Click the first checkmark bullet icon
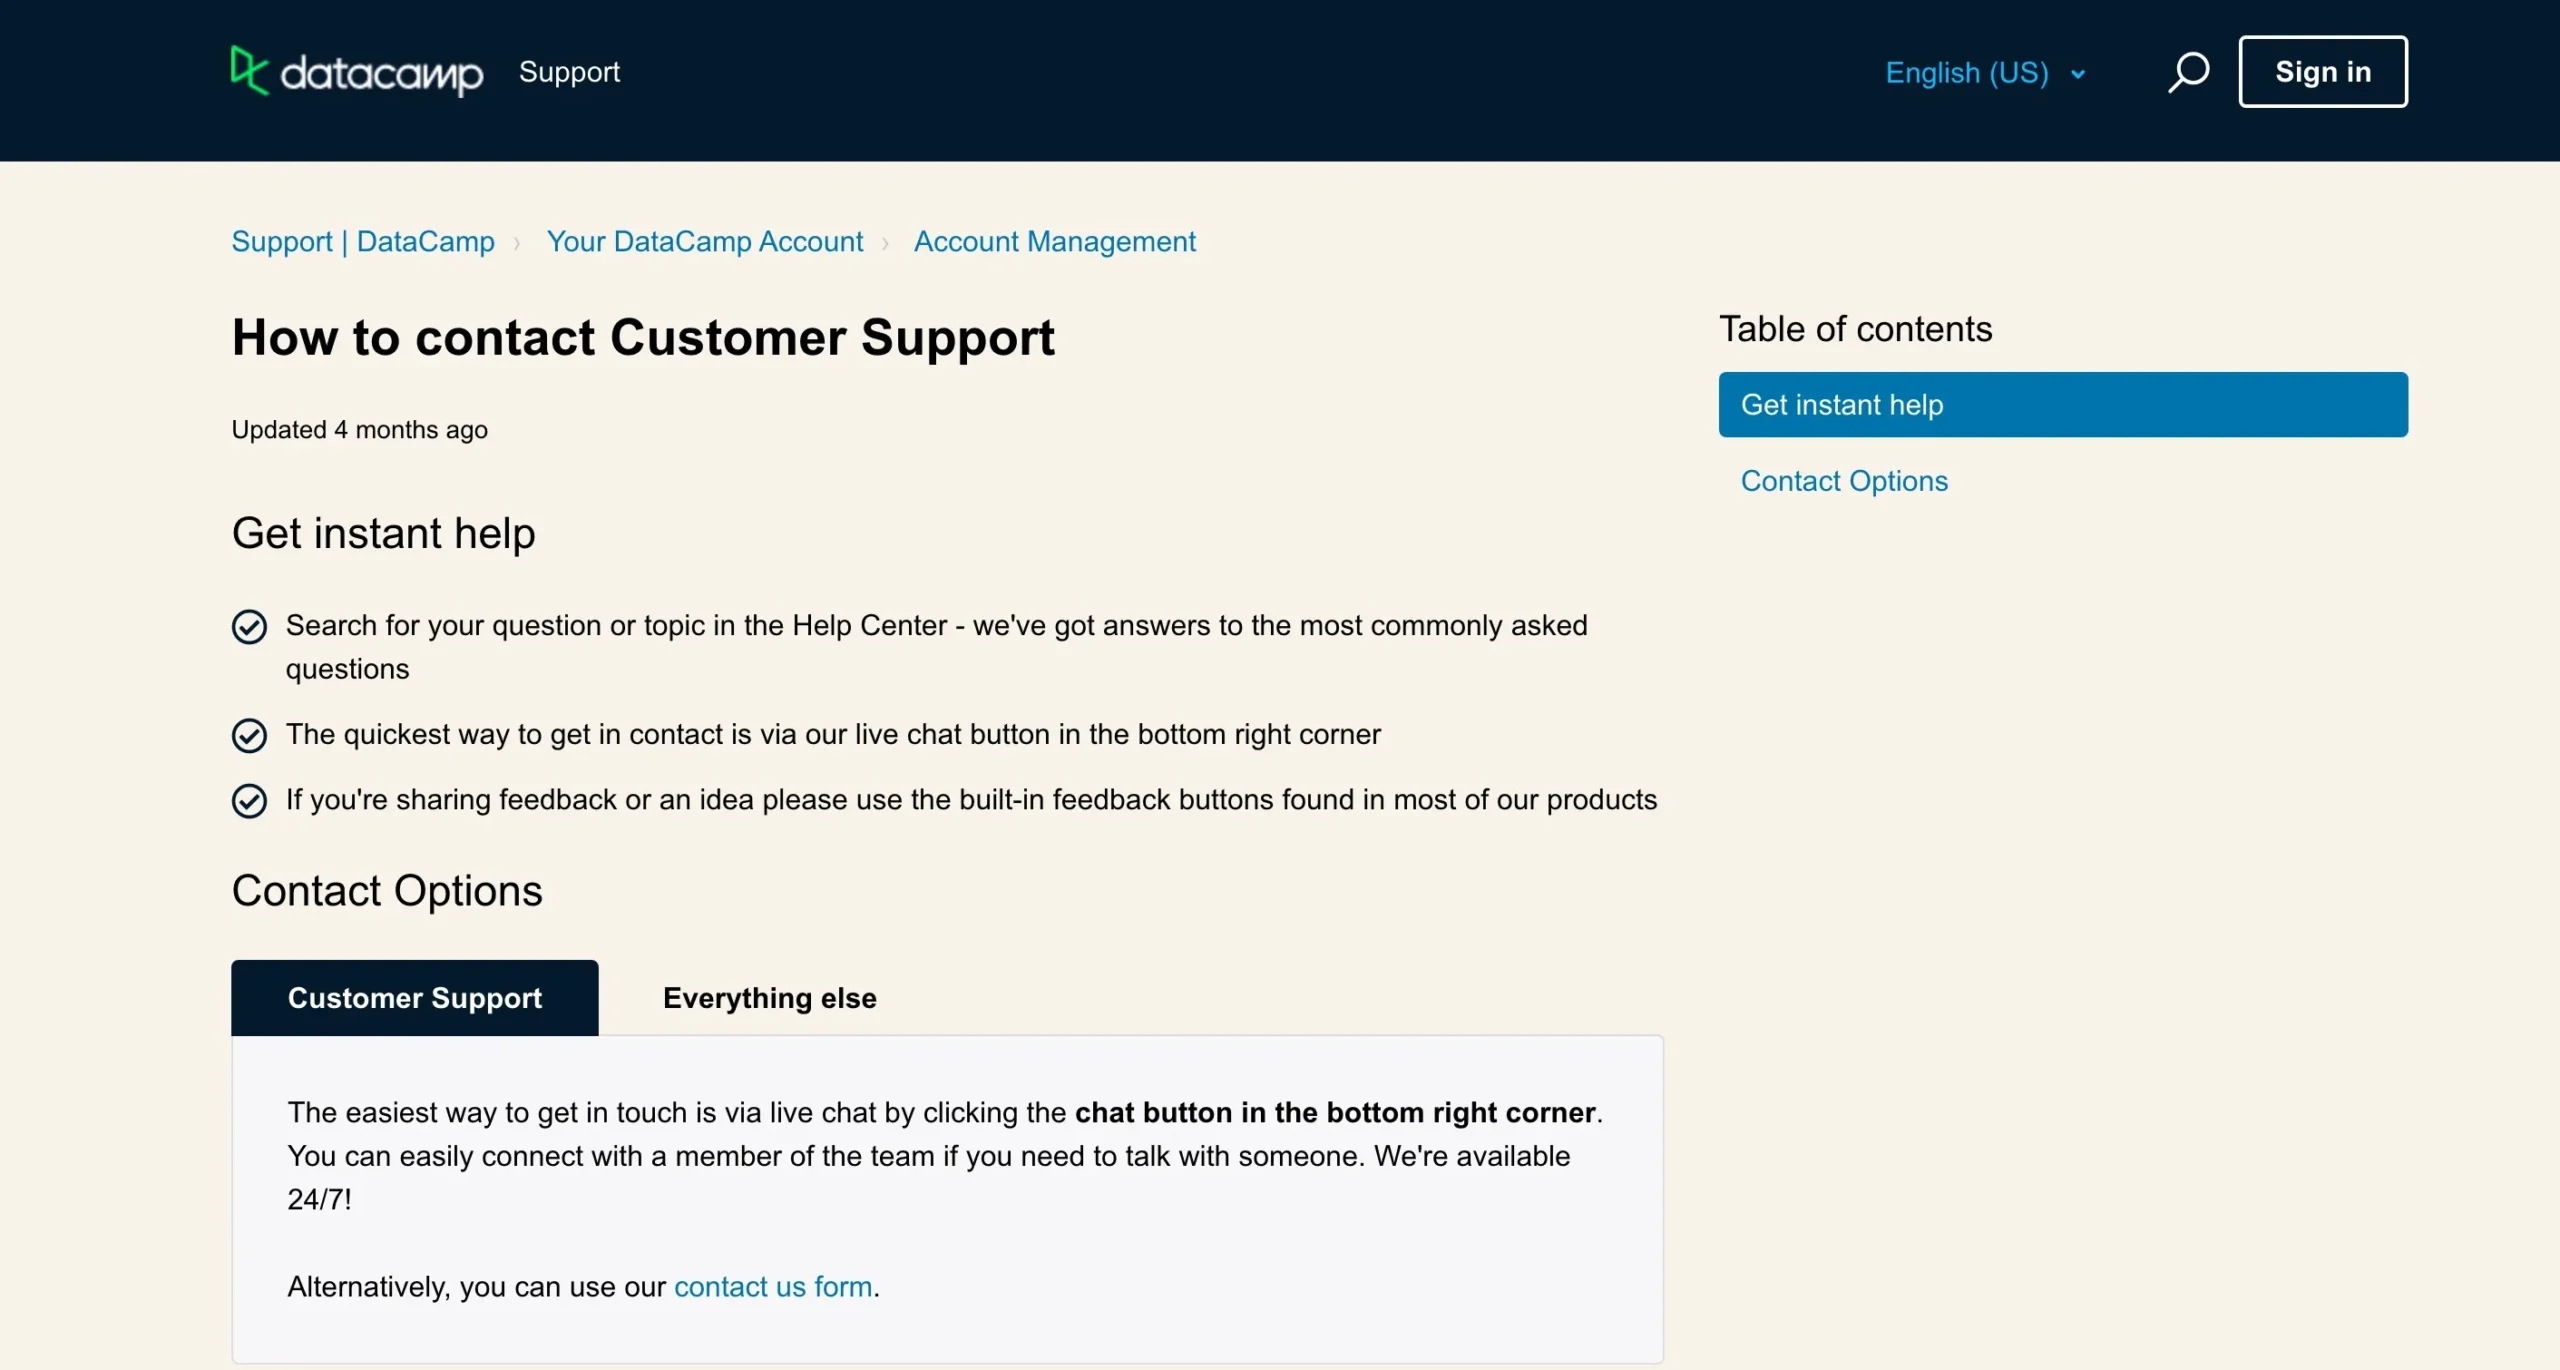Screen dimensions: 2560x1370 pyautogui.click(x=249, y=627)
